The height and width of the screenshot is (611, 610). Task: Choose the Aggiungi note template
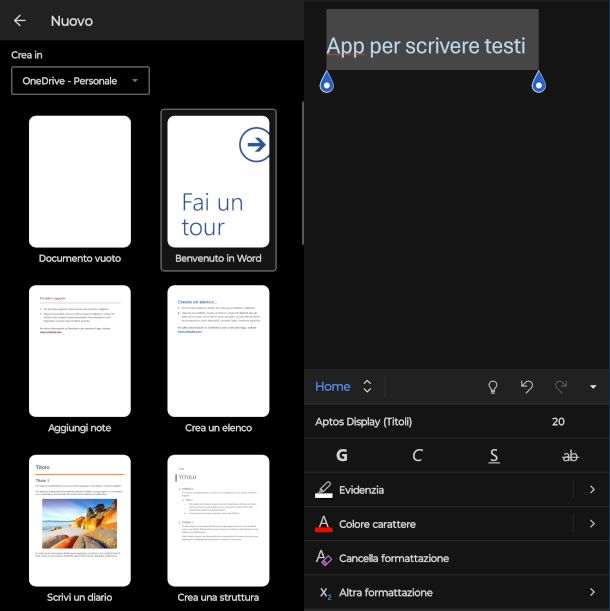click(80, 359)
